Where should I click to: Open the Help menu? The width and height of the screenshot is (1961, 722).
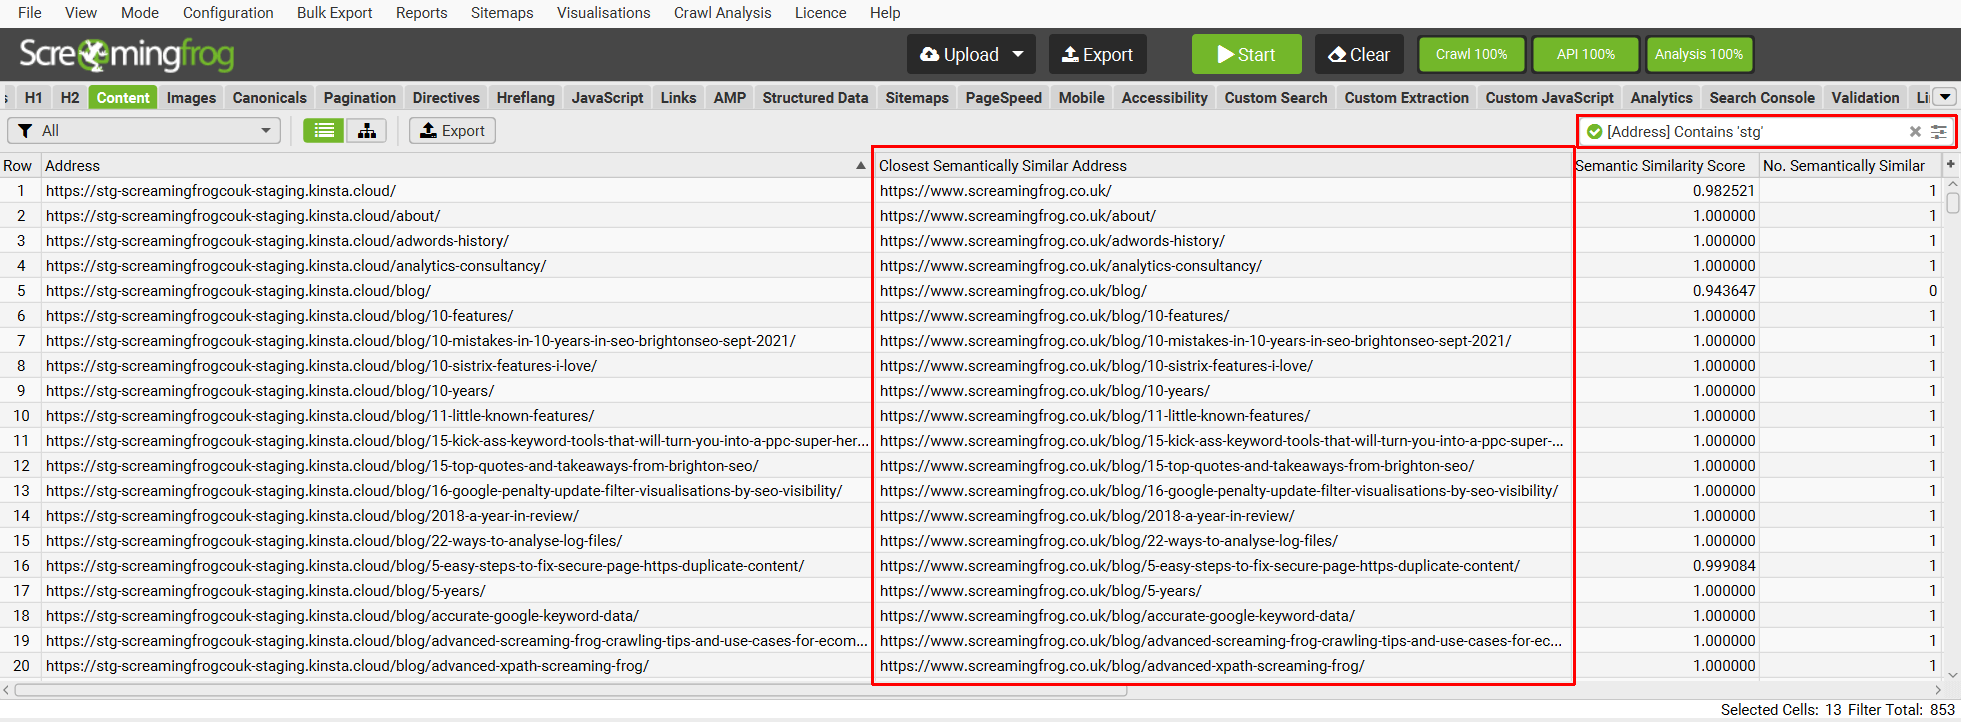[x=885, y=13]
